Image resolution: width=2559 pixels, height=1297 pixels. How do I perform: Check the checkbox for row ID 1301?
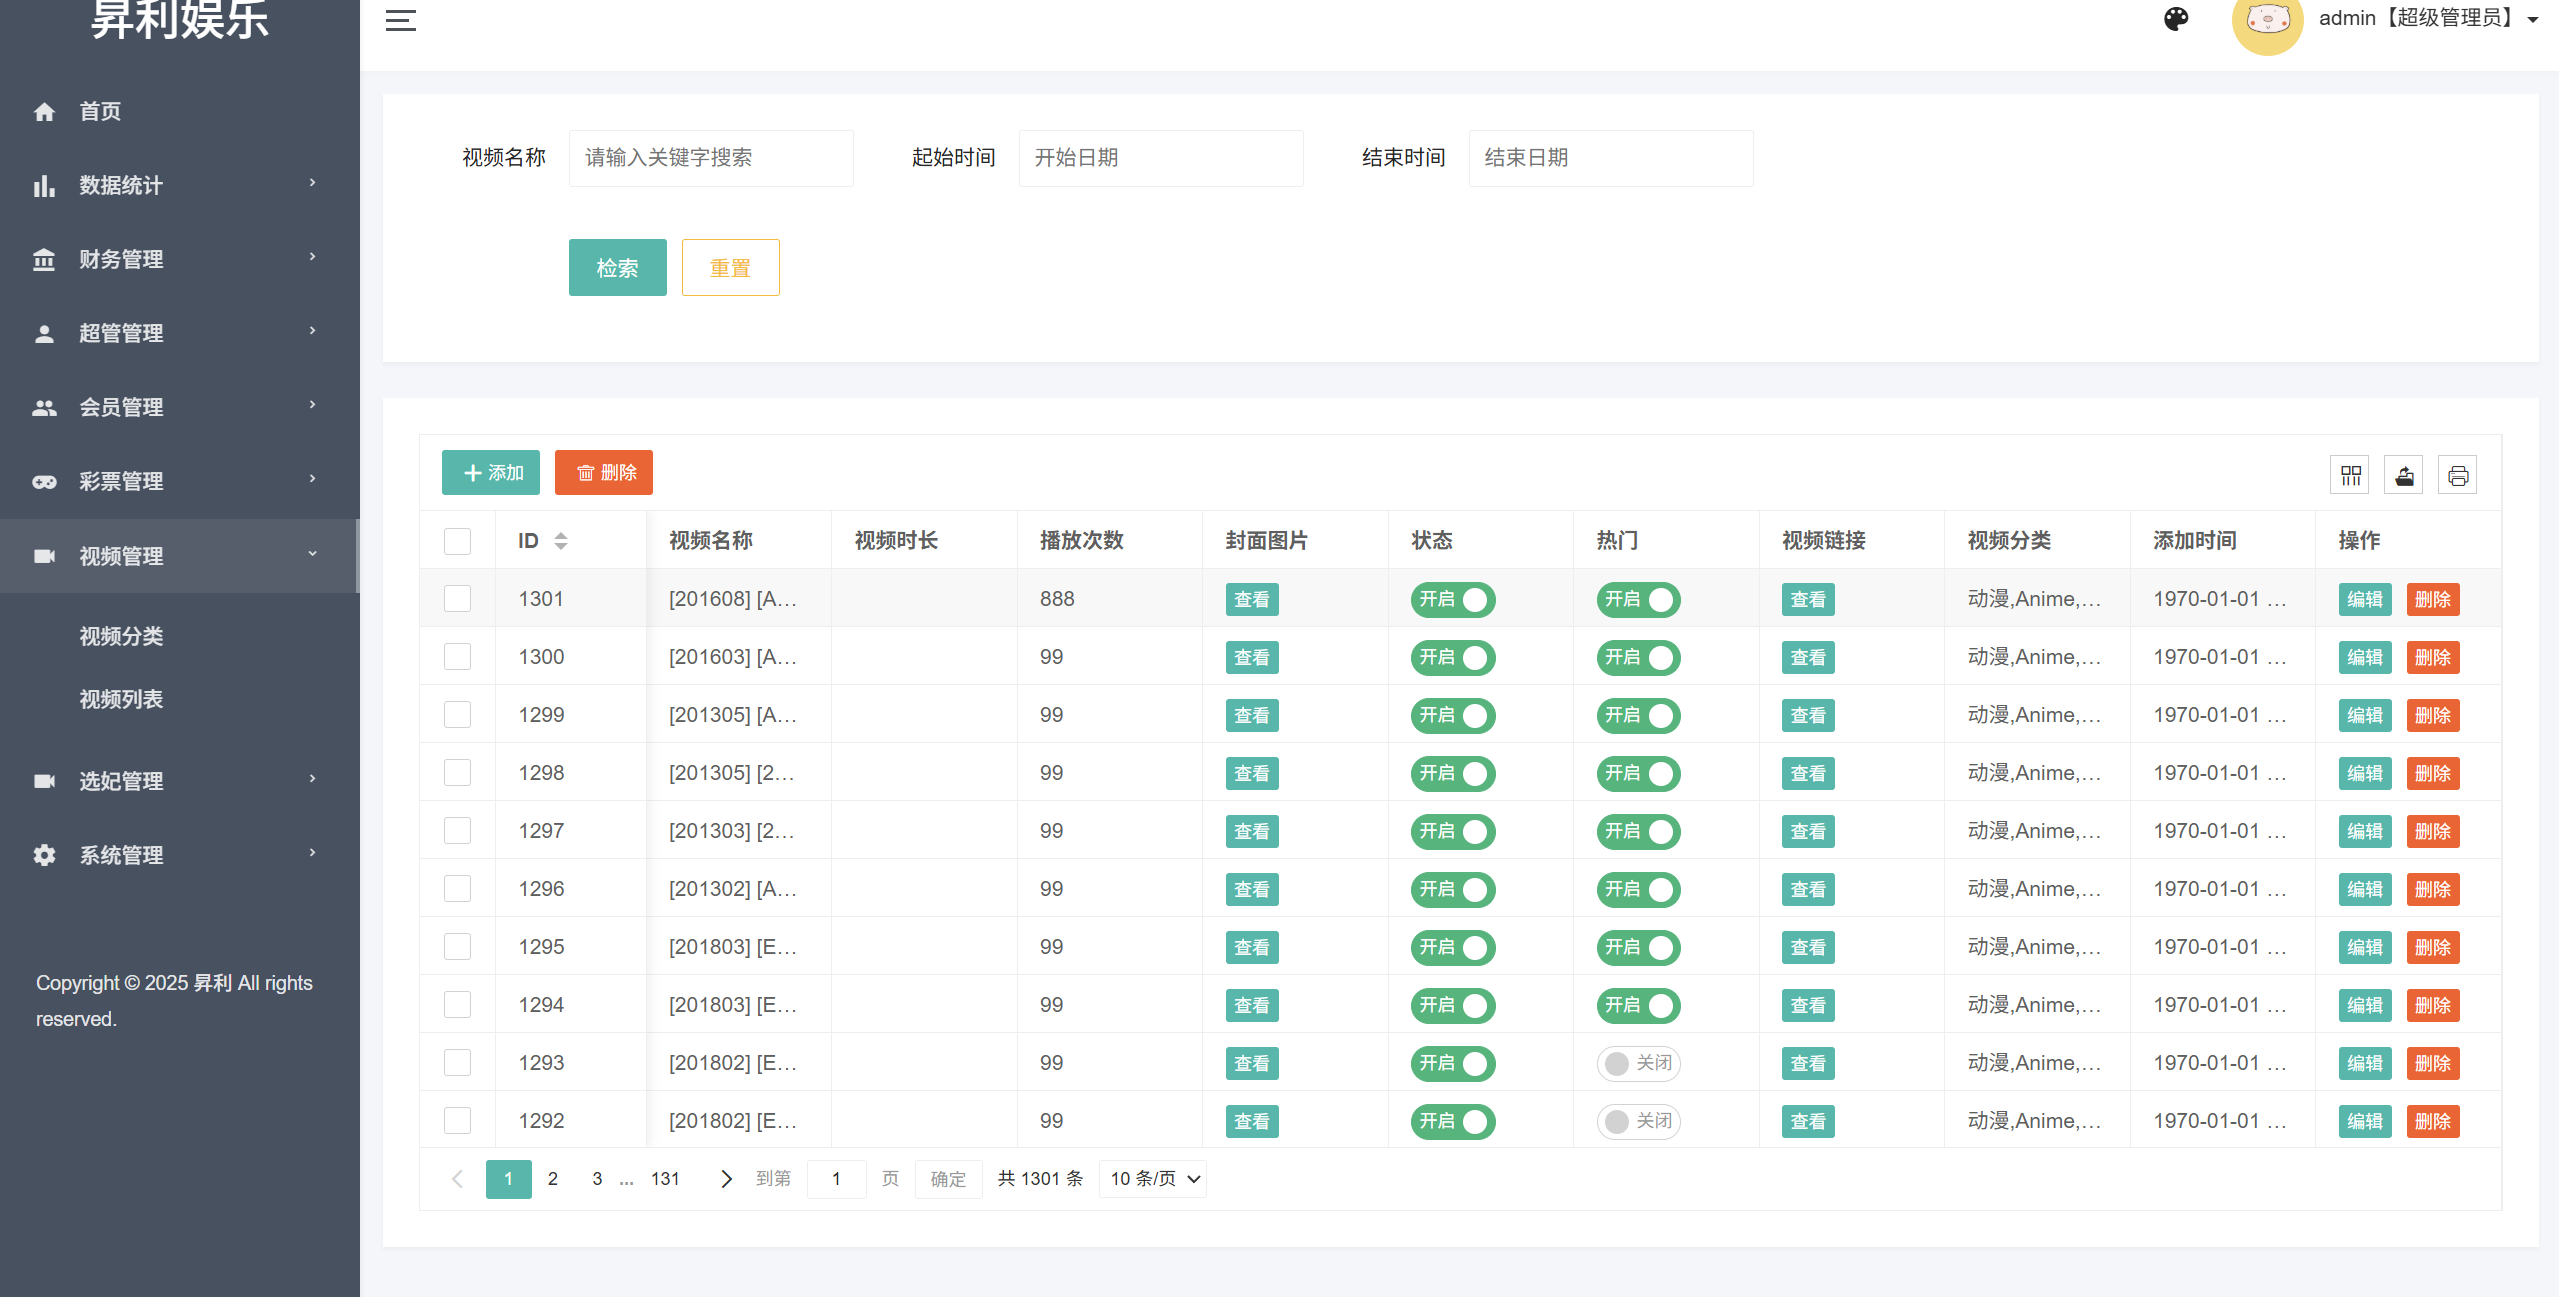coord(457,599)
